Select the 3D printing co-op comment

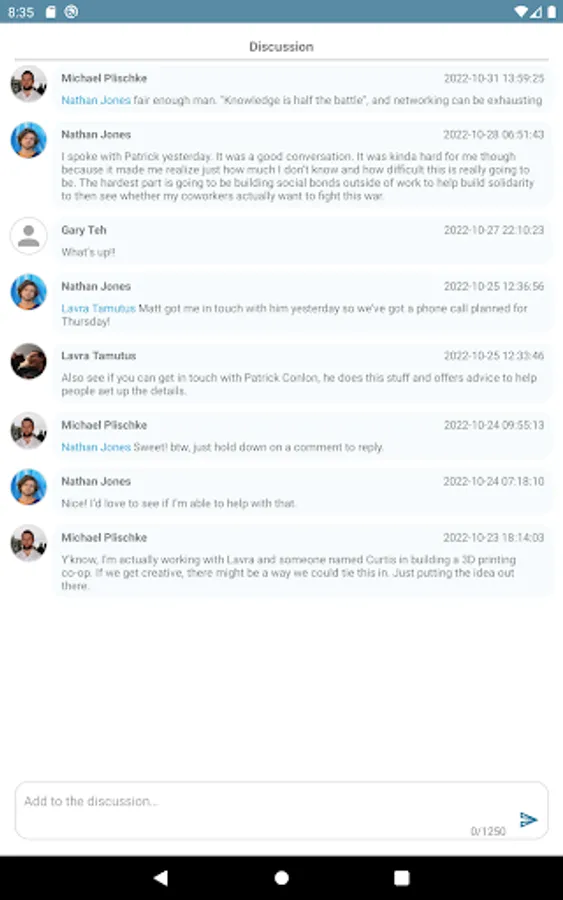[303, 561]
